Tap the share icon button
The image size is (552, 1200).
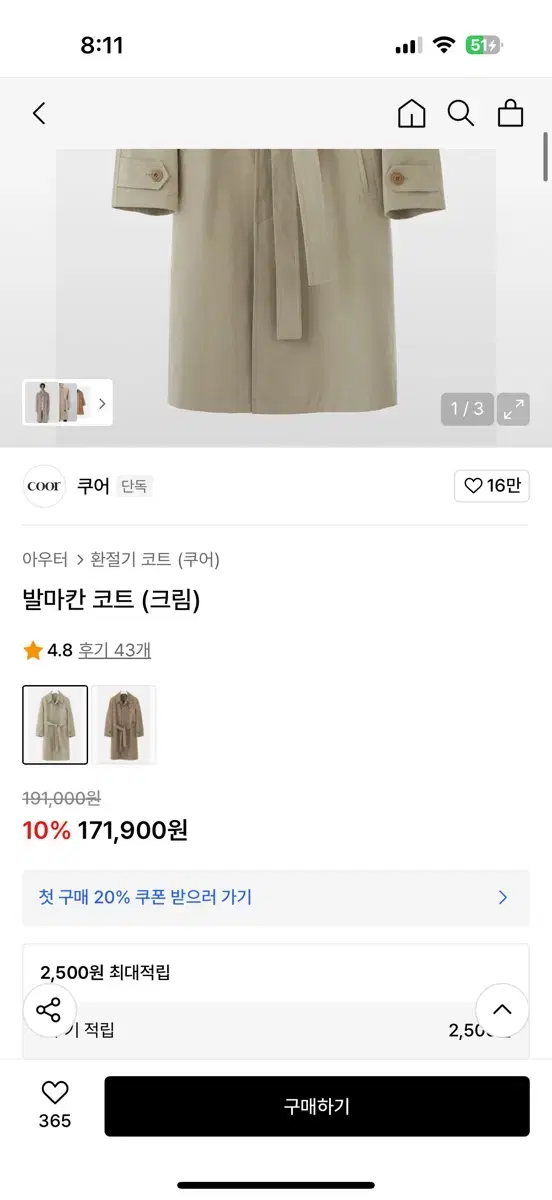(48, 1009)
